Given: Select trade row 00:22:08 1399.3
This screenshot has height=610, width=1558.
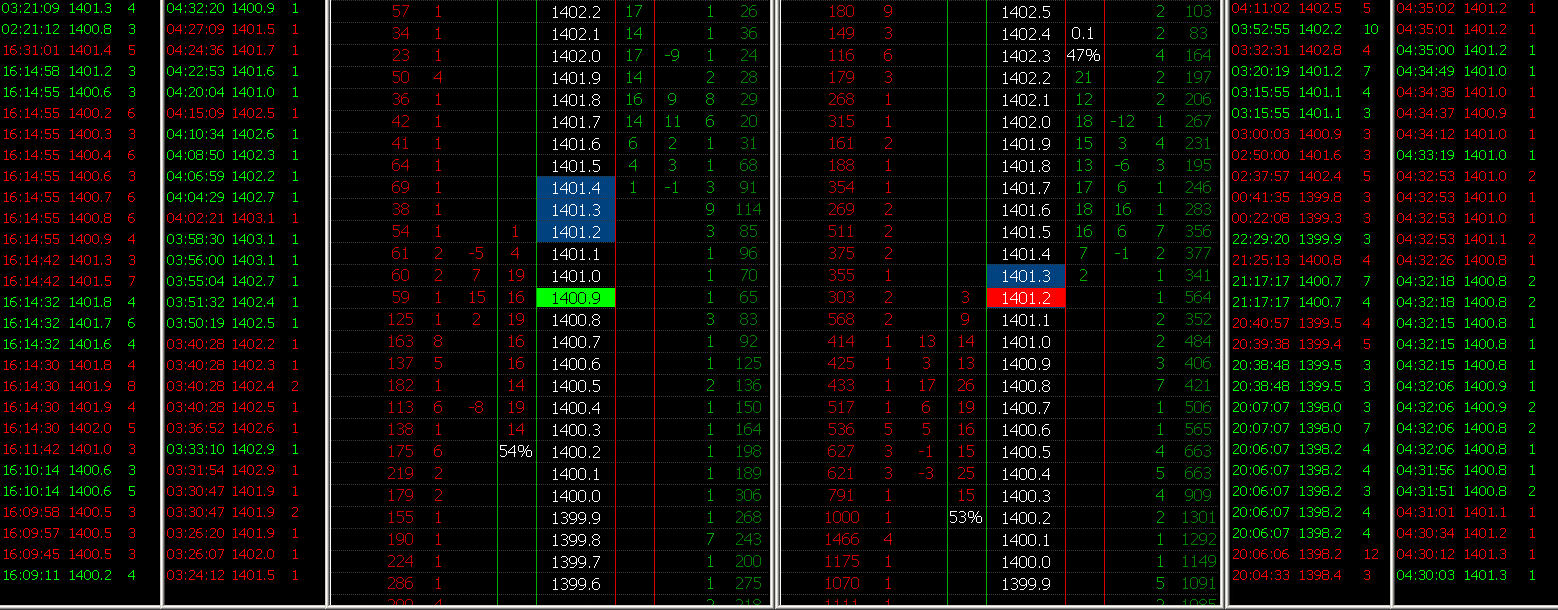Looking at the screenshot, I should click(1307, 218).
